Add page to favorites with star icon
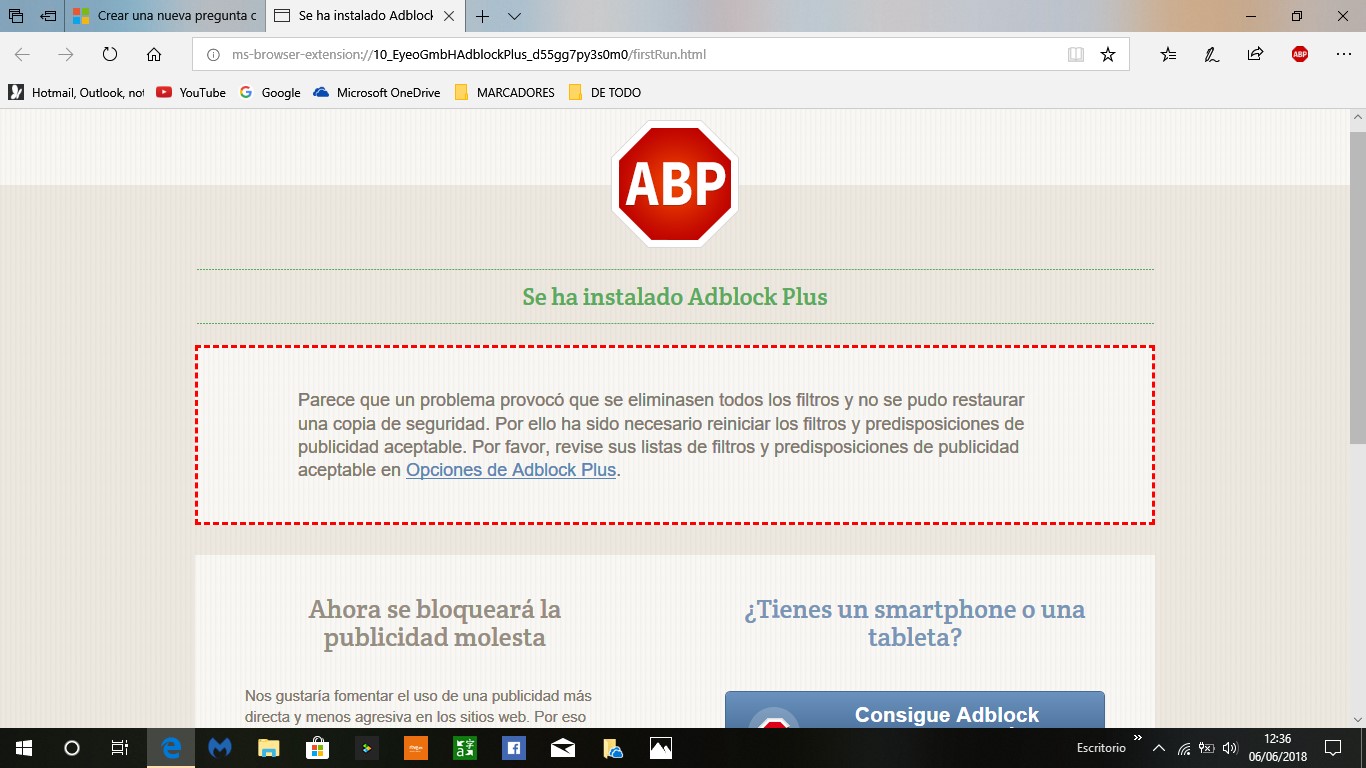This screenshot has height=768, width=1366. pyautogui.click(x=1108, y=55)
